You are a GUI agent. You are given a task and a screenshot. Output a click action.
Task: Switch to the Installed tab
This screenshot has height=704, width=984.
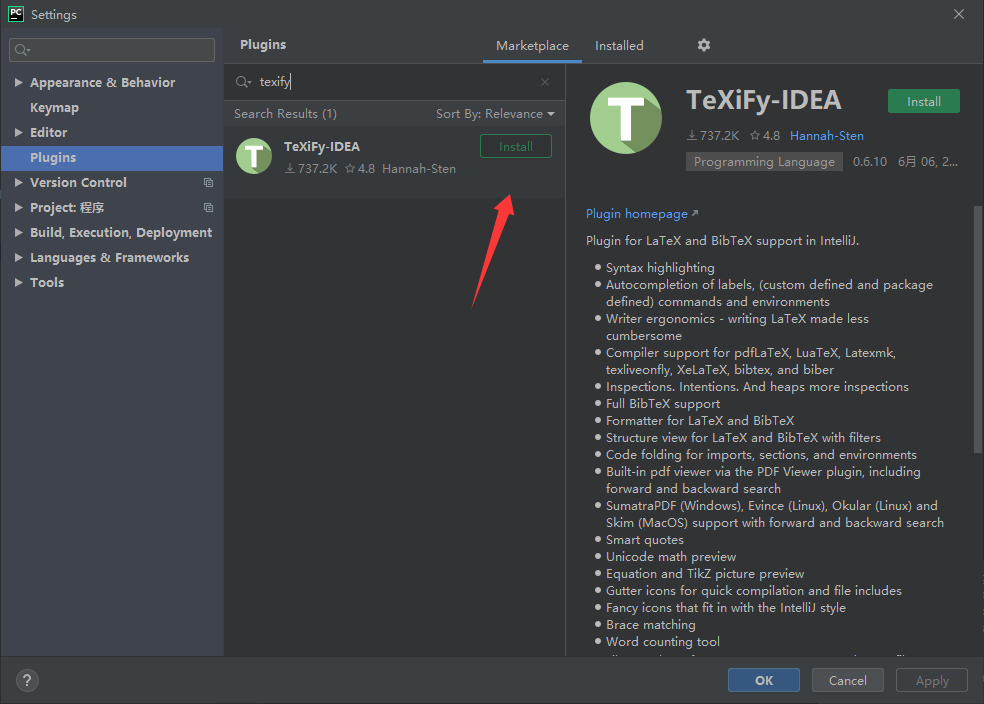pos(619,46)
